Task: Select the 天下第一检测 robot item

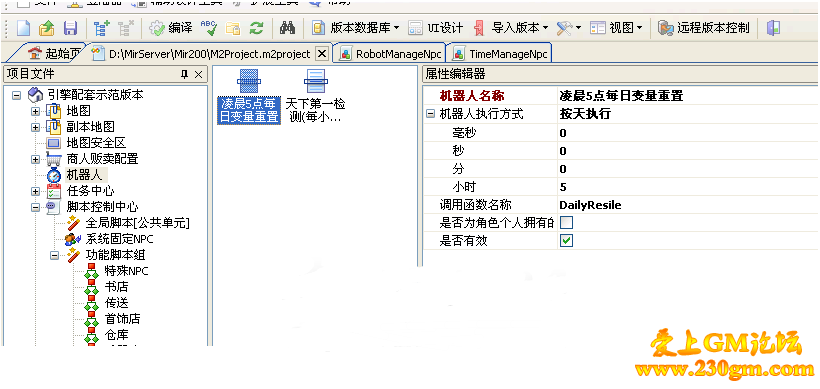Action: click(x=315, y=95)
